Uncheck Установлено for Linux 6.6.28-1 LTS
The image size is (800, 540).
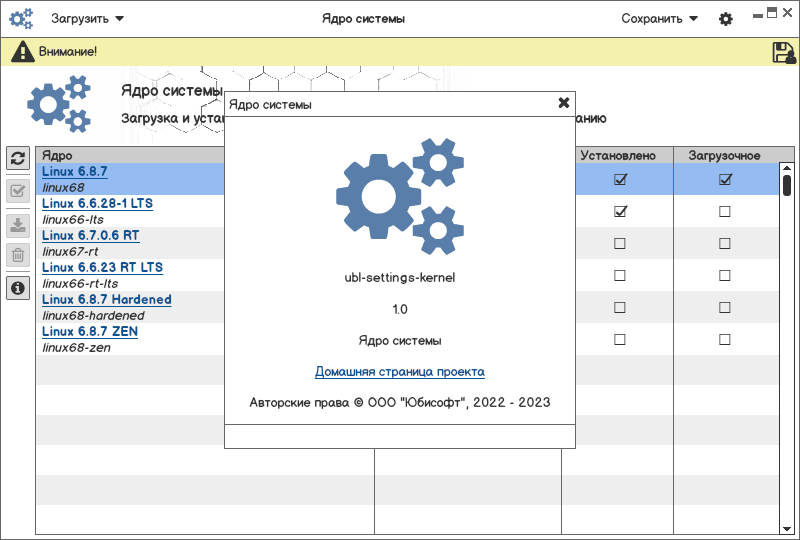tap(620, 211)
